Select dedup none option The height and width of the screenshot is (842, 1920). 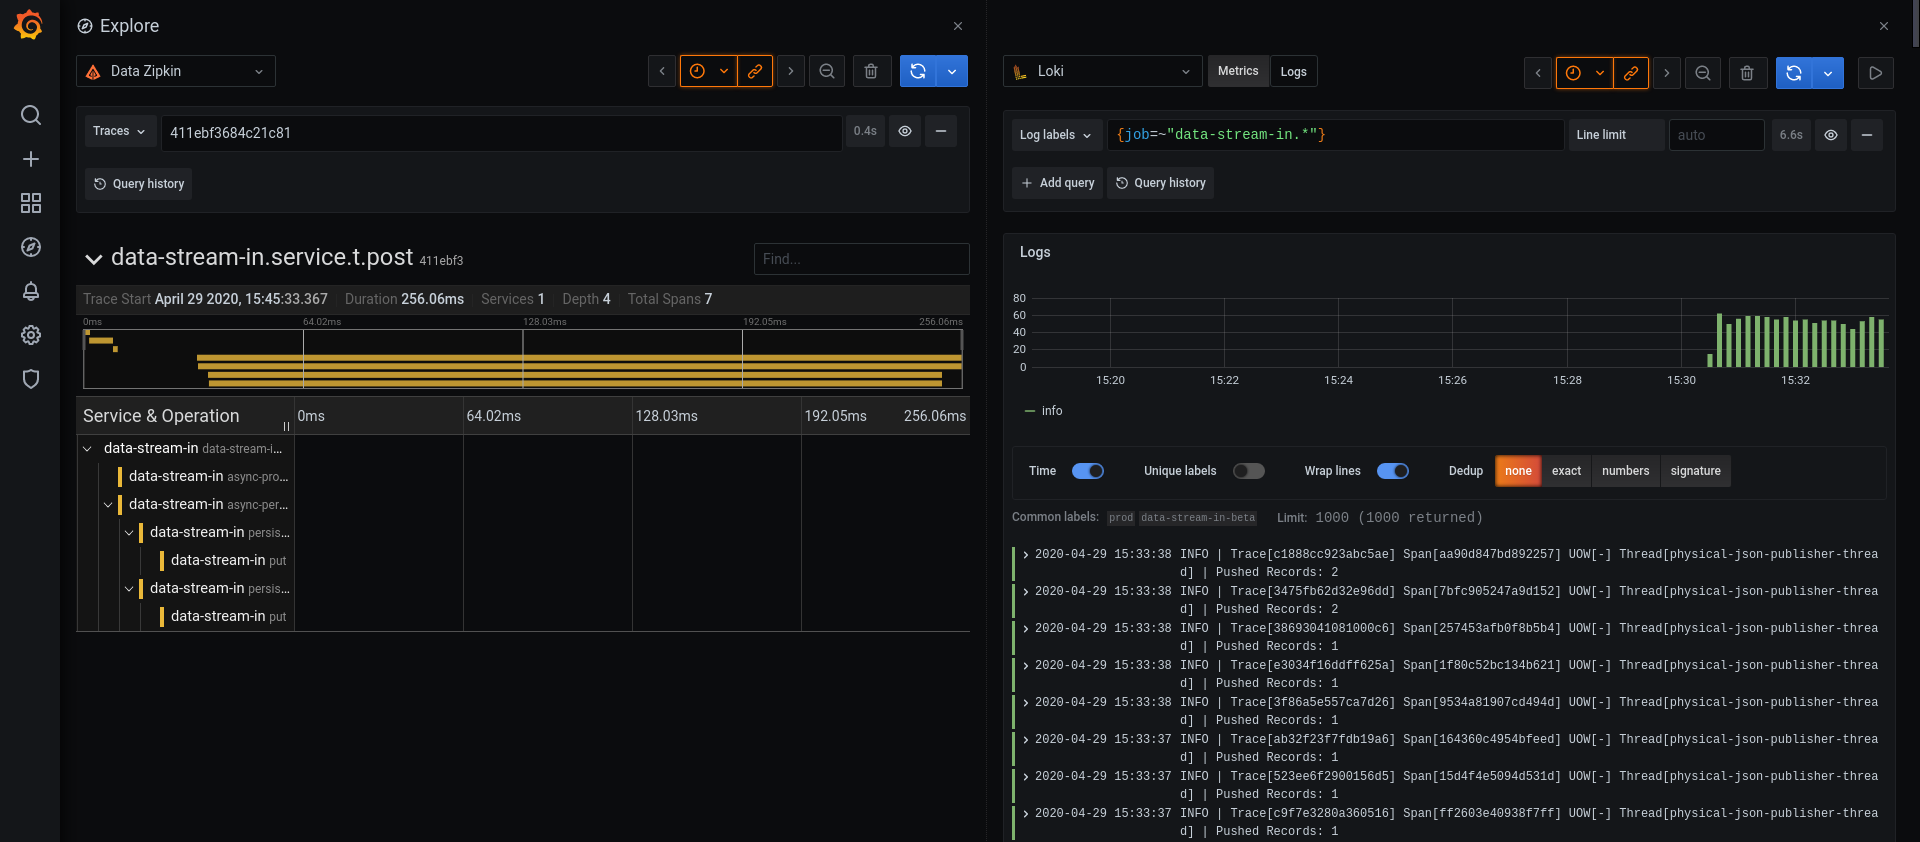click(1518, 471)
